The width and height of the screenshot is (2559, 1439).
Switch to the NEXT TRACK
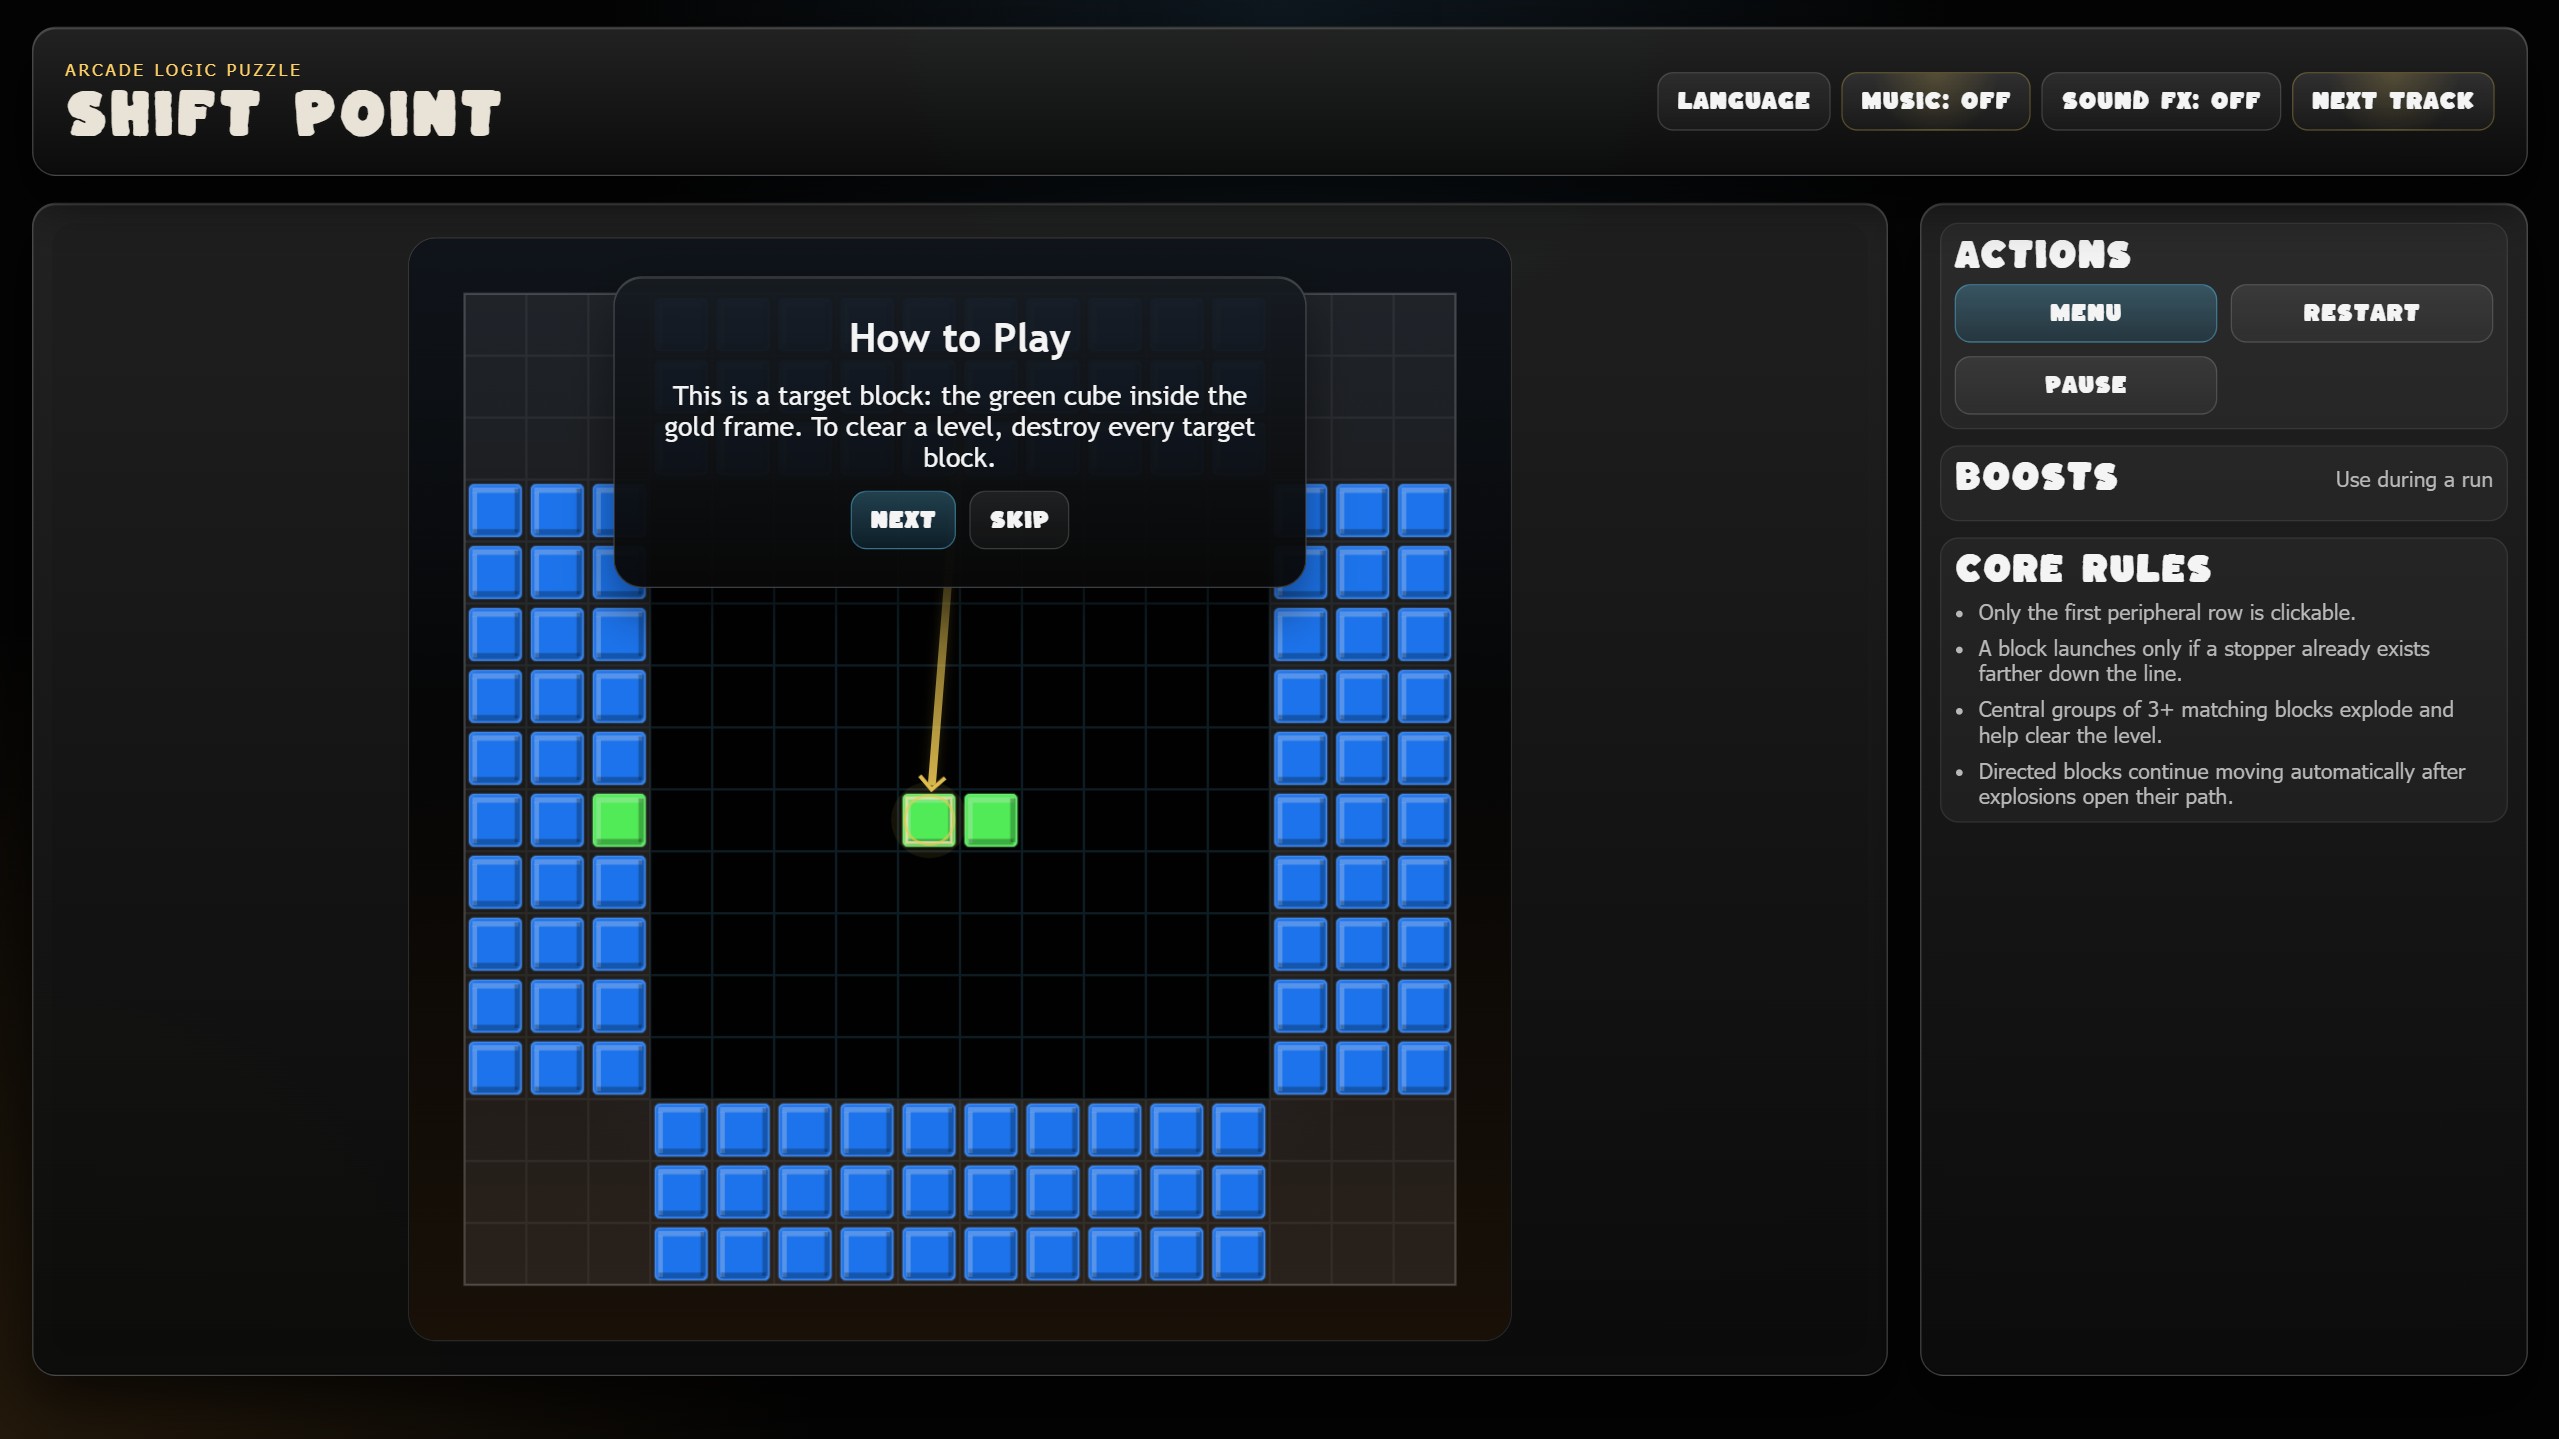pyautogui.click(x=2392, y=101)
